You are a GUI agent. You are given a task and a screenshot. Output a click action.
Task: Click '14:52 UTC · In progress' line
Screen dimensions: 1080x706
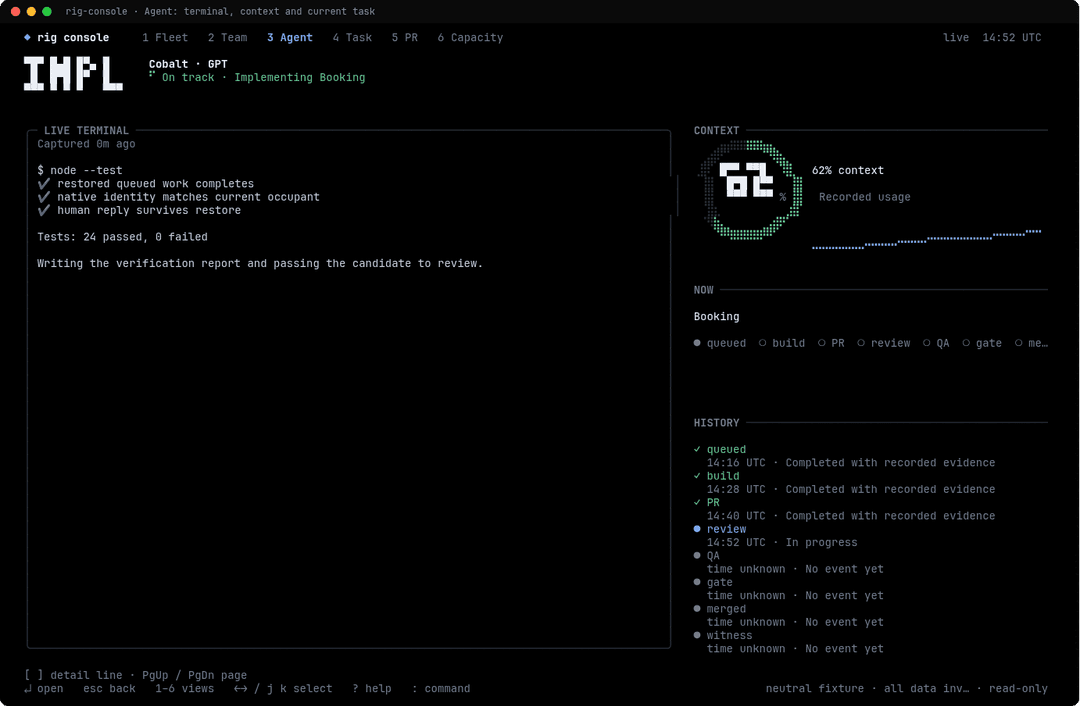point(782,543)
